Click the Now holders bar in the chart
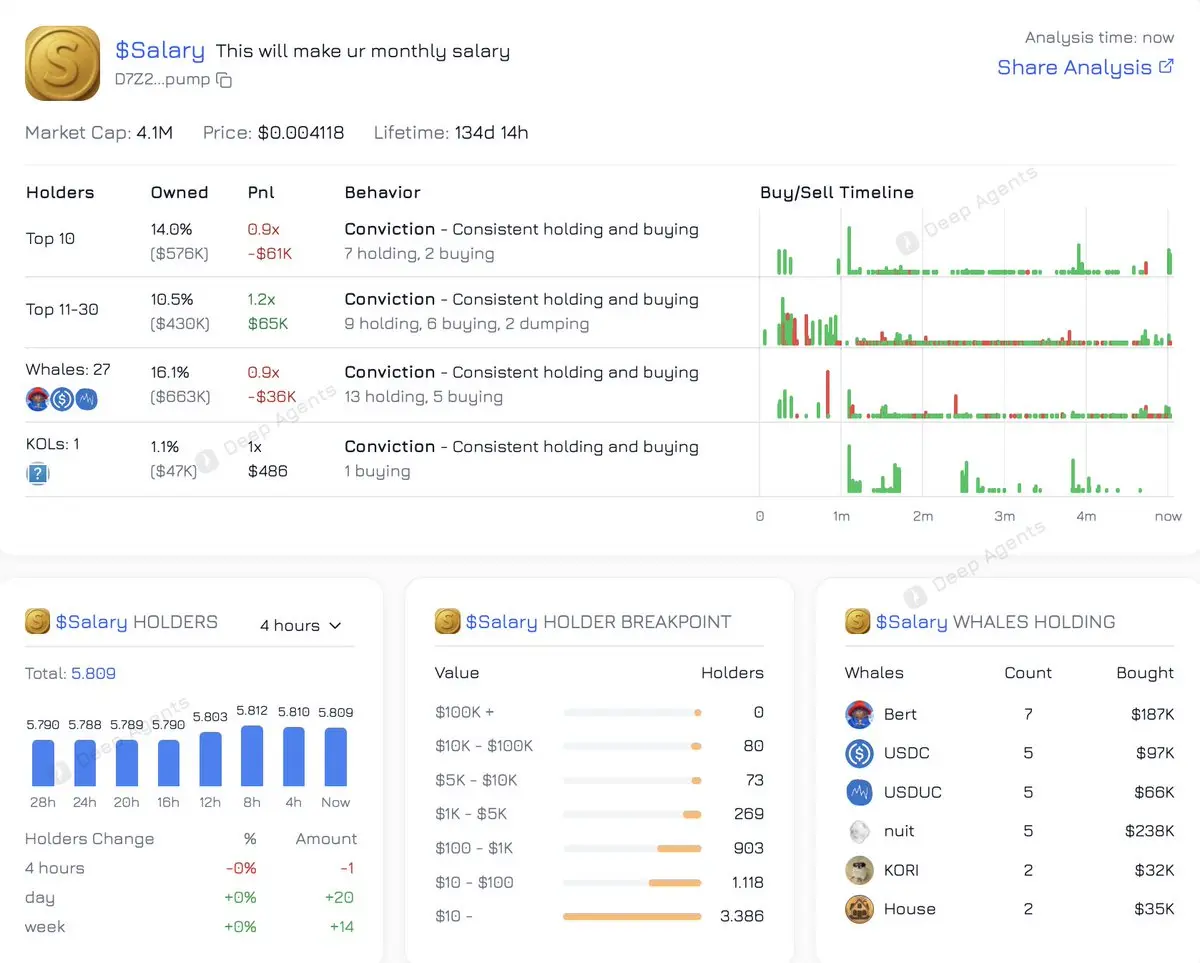This screenshot has height=963, width=1200. 335,756
